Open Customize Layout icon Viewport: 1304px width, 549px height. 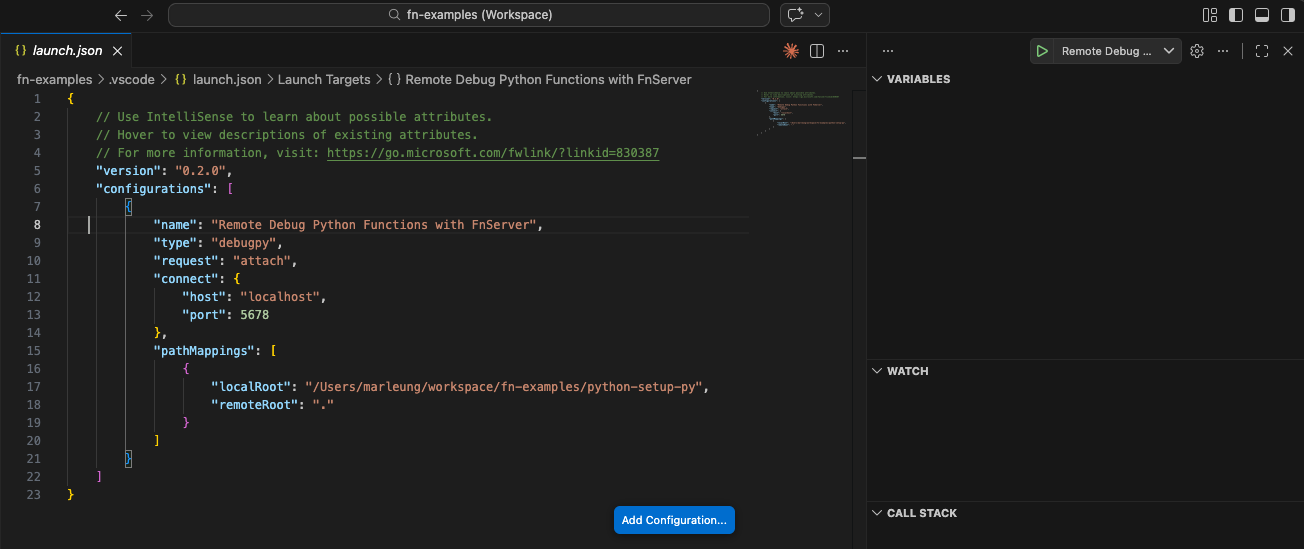[x=1210, y=15]
